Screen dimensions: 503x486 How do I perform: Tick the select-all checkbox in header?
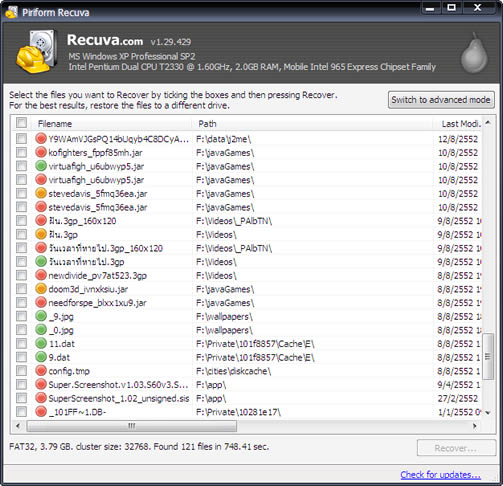(21, 123)
